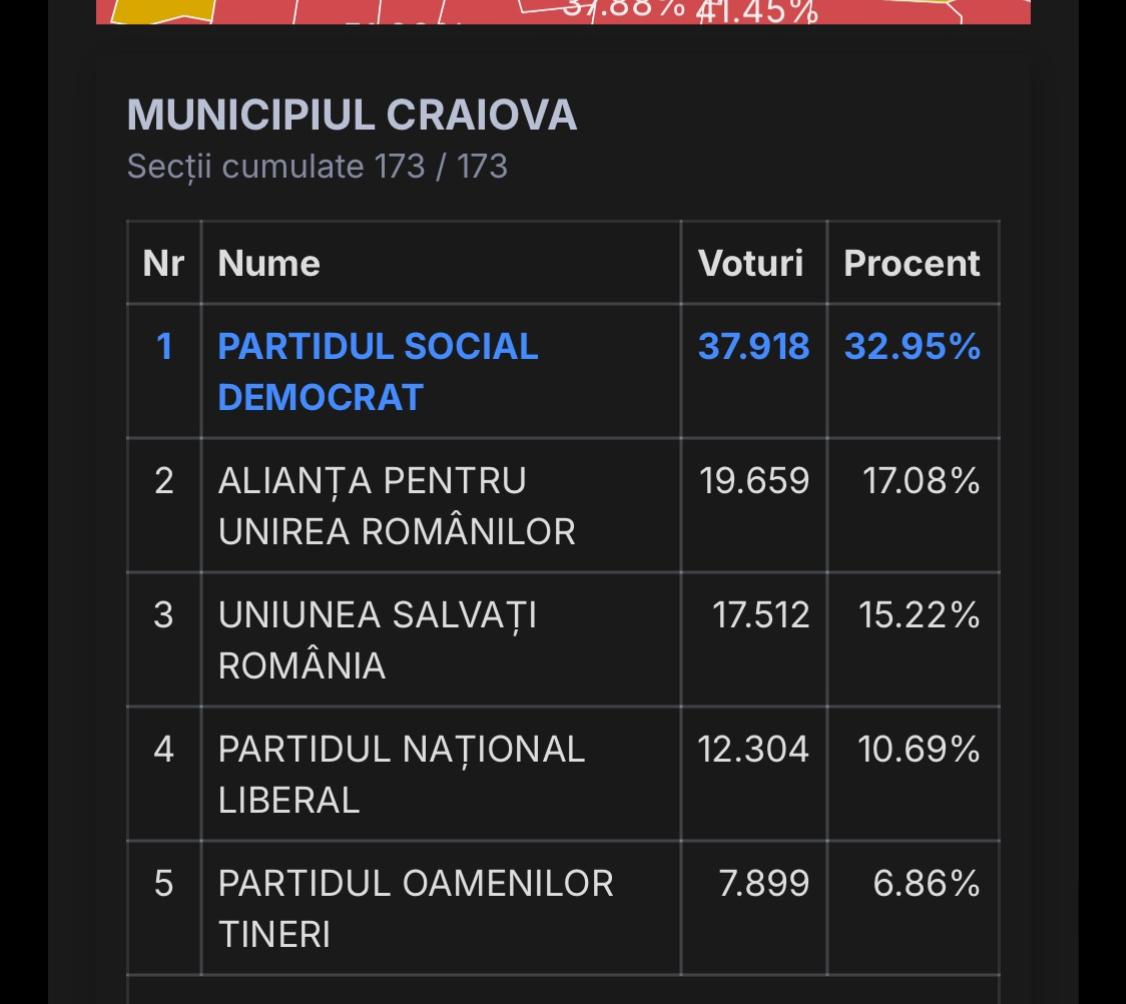Image resolution: width=1126 pixels, height=1004 pixels.
Task: Click the Secții cumulate 173 / 173 text
Action: point(317,166)
